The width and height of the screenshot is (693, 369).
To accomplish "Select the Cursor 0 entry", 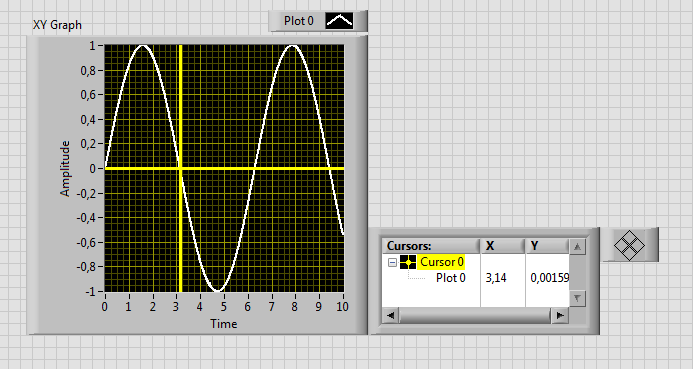I will (x=442, y=262).
